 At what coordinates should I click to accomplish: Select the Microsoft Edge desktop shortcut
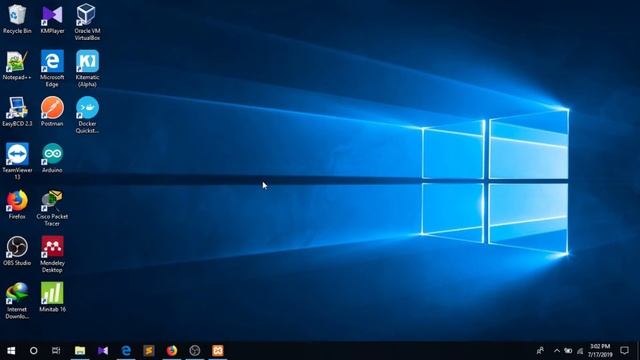click(52, 68)
